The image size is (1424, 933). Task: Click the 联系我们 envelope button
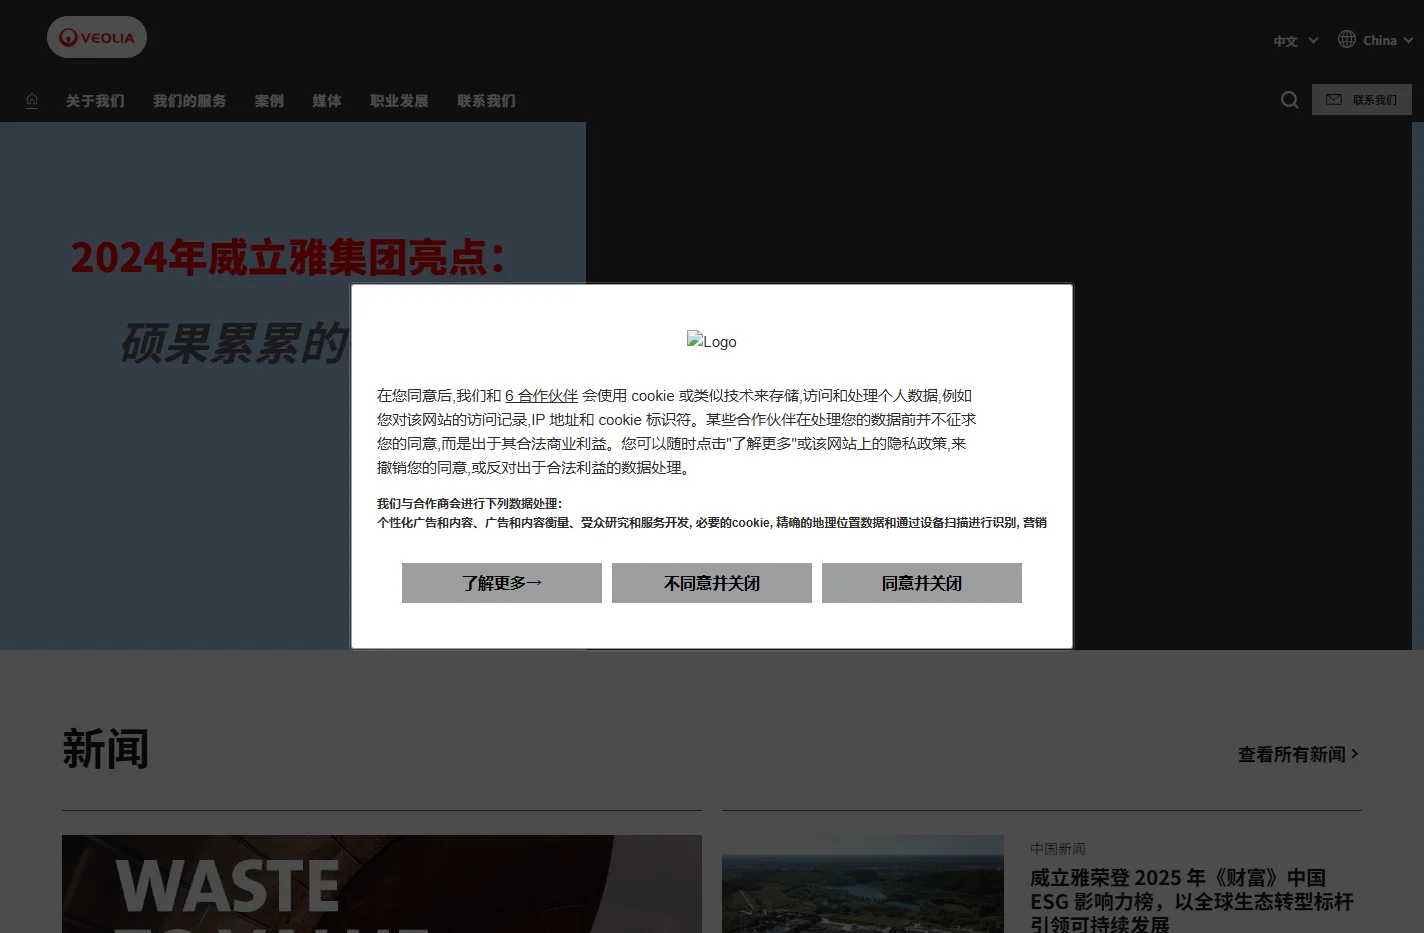pyautogui.click(x=1362, y=100)
